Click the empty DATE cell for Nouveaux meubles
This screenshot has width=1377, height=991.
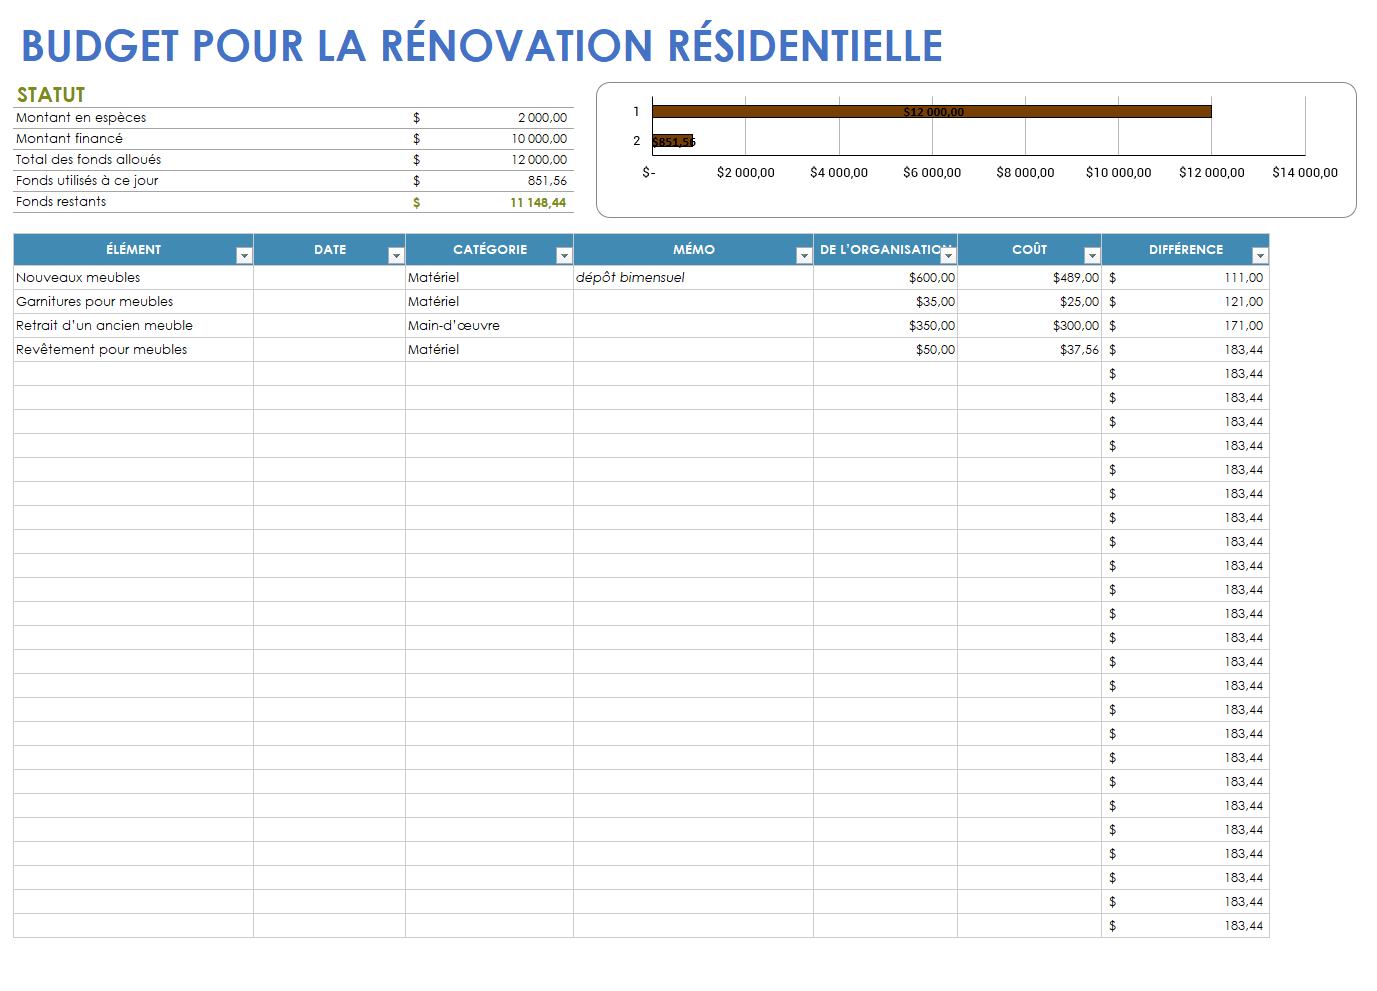click(330, 278)
